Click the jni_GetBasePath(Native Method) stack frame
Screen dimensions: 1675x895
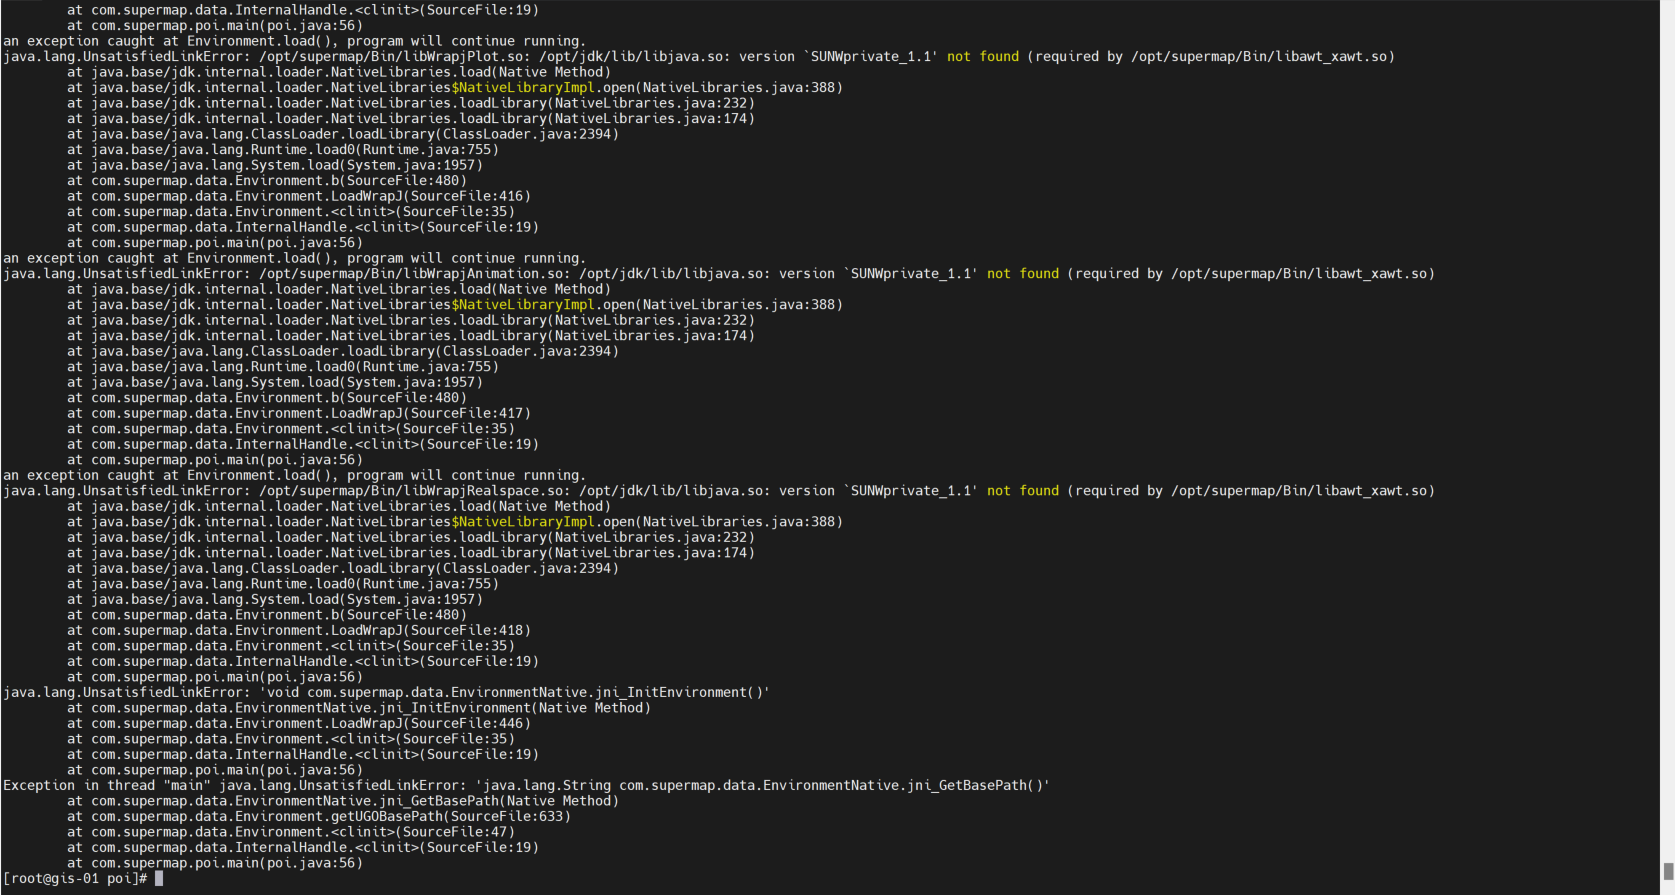343,801
